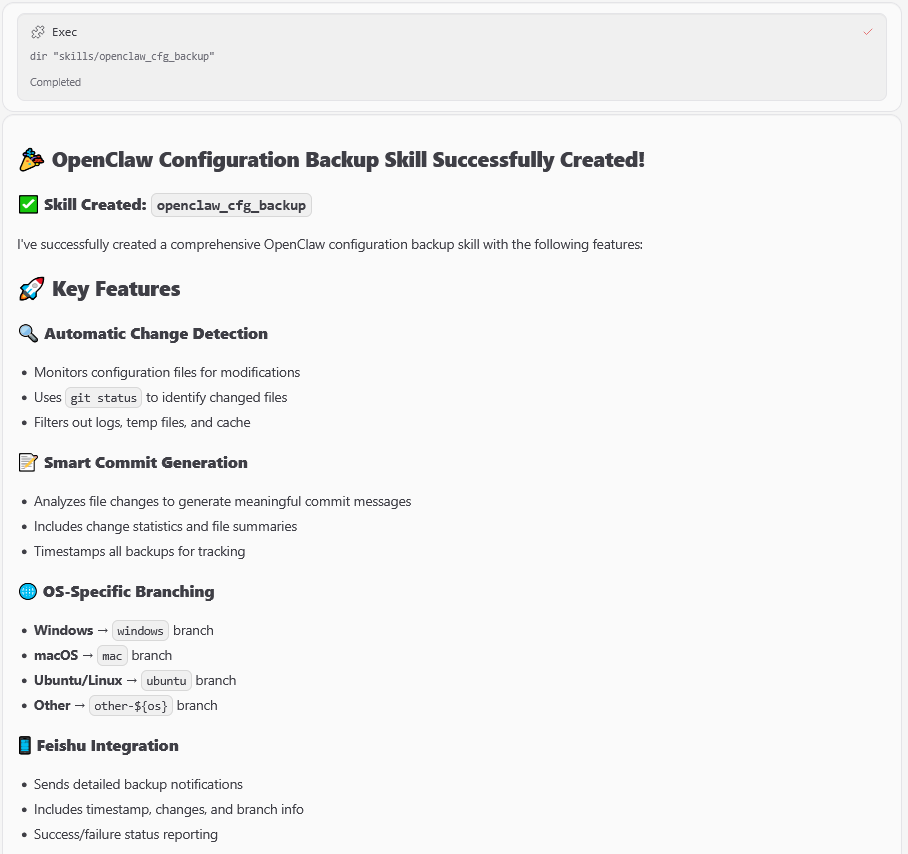908x854 pixels.
Task: Click the ubuntu branch code chip
Action: pyautogui.click(x=166, y=681)
